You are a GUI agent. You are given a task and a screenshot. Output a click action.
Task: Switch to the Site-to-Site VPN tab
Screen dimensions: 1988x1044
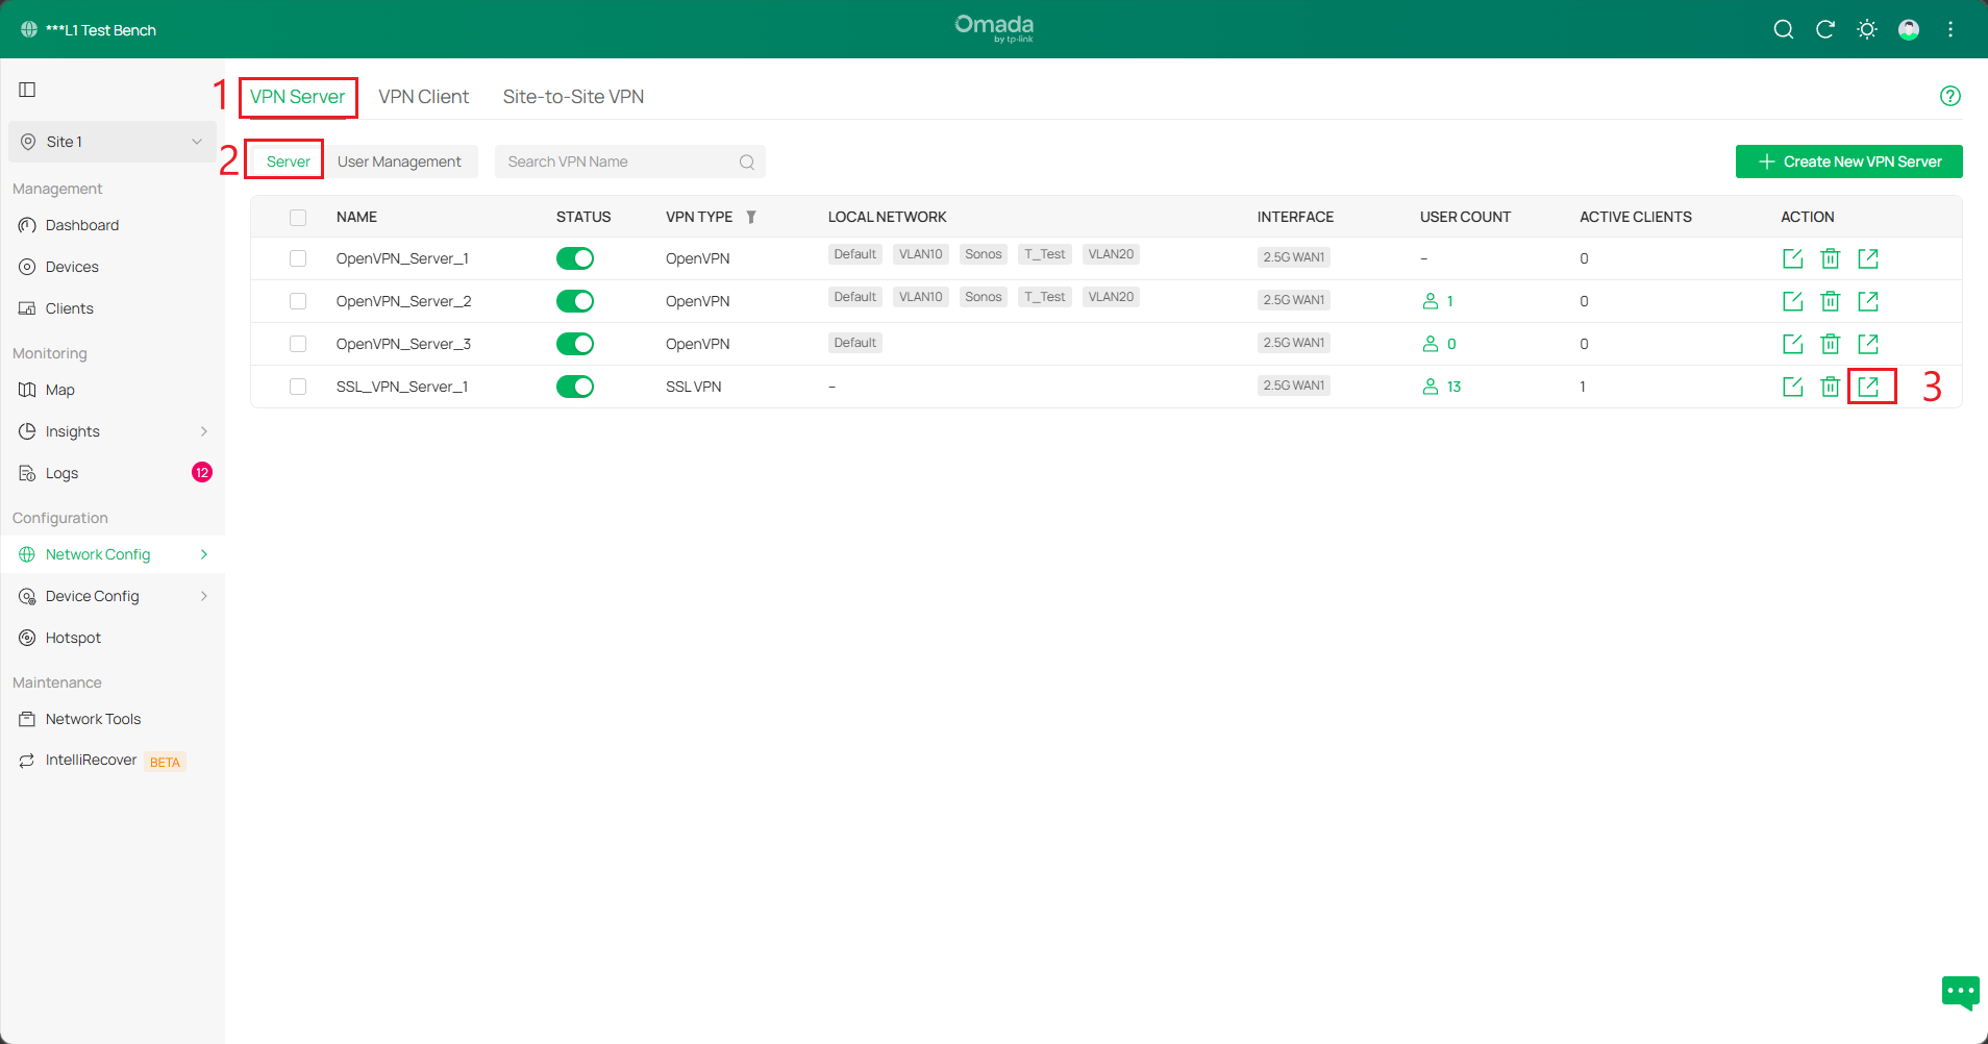pos(573,97)
